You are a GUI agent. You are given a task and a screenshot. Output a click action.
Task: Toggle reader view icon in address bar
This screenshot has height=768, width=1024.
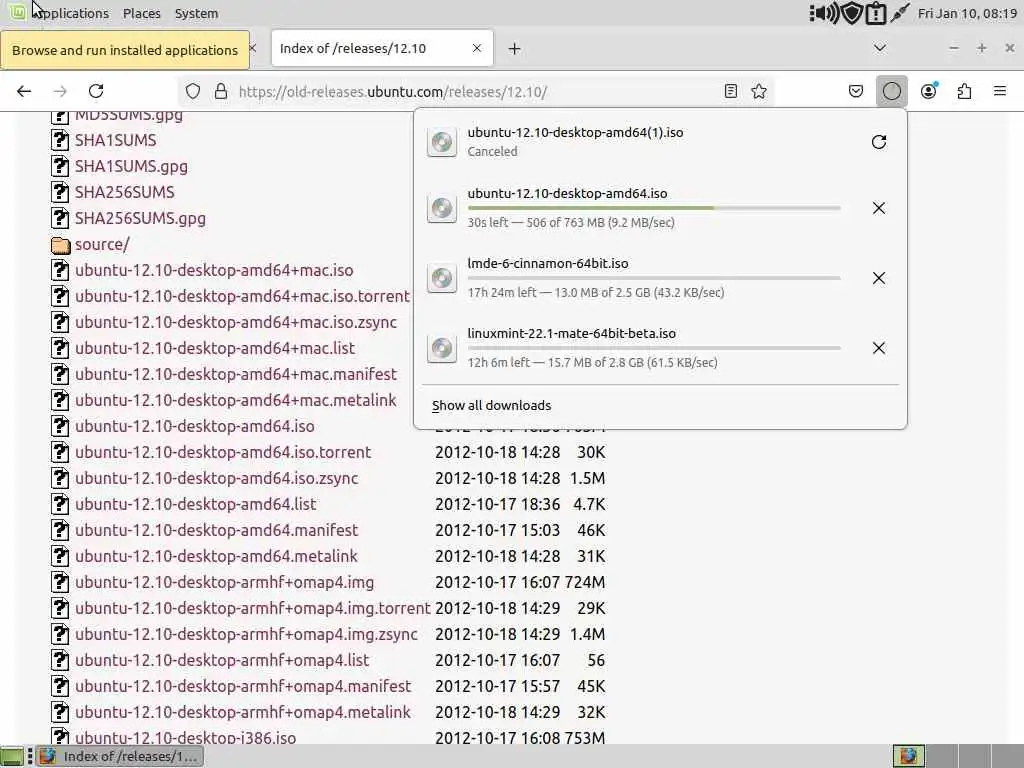click(731, 91)
